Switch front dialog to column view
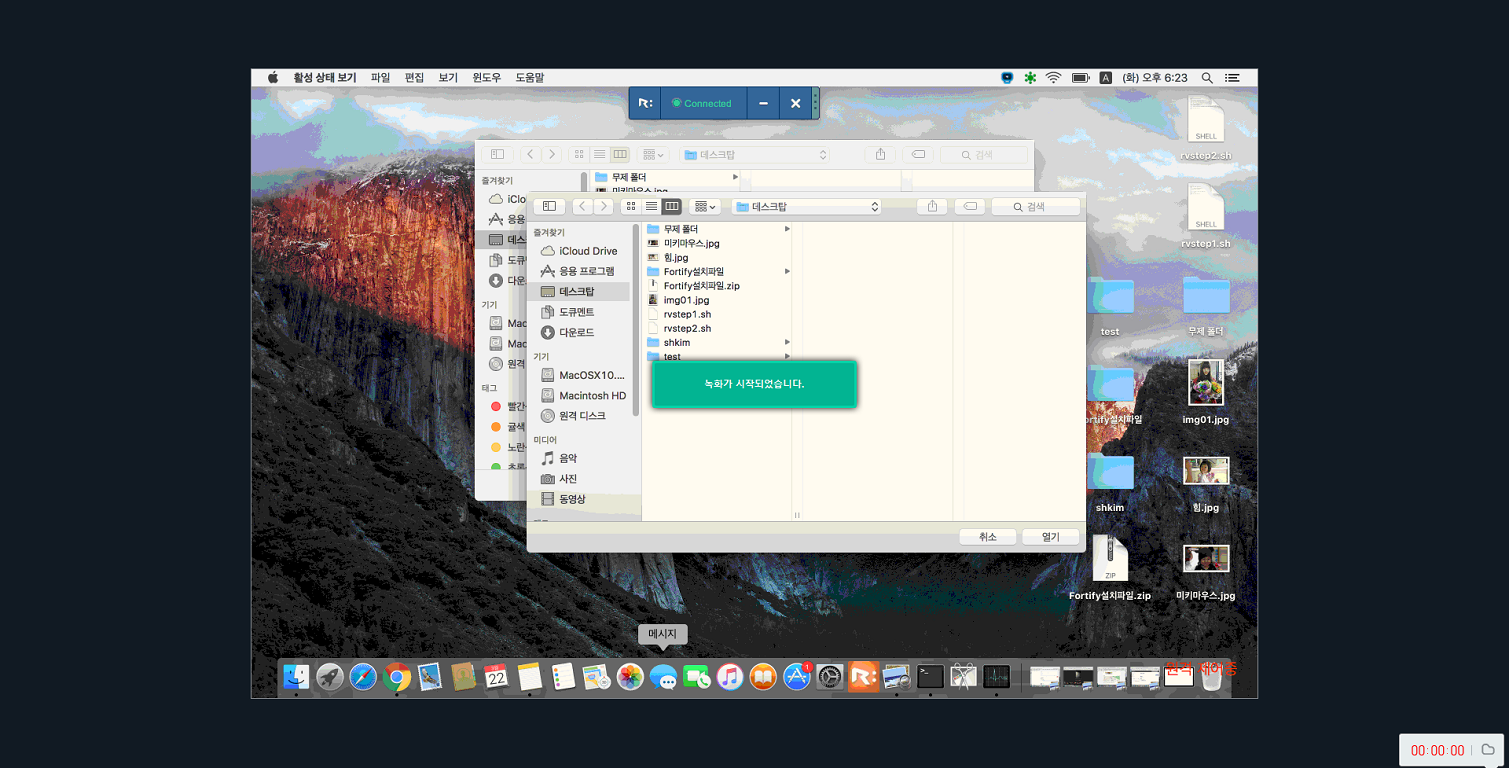 pyautogui.click(x=672, y=206)
